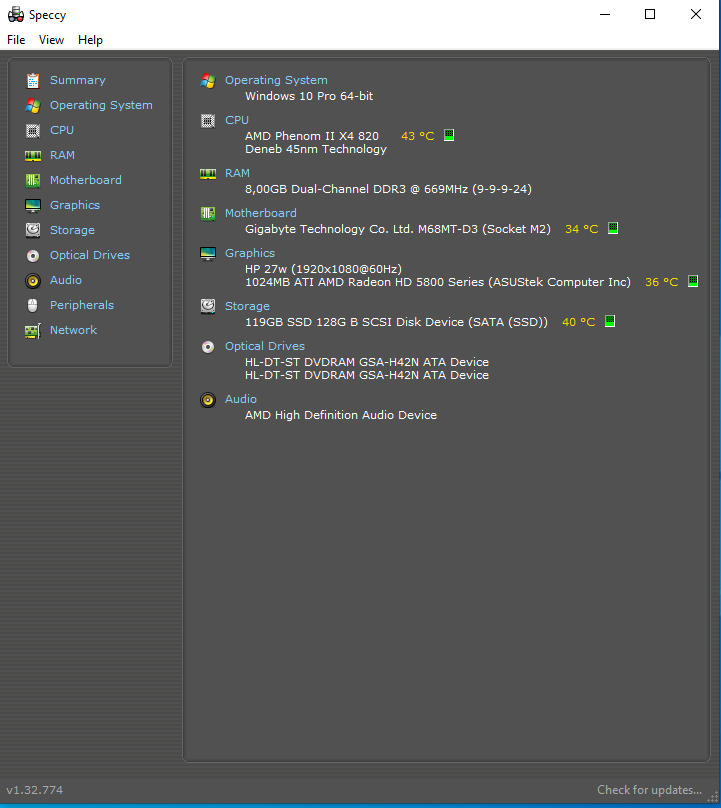Image resolution: width=721 pixels, height=808 pixels.
Task: Click the green storage temperature indicator at 40 °C
Action: tap(610, 322)
